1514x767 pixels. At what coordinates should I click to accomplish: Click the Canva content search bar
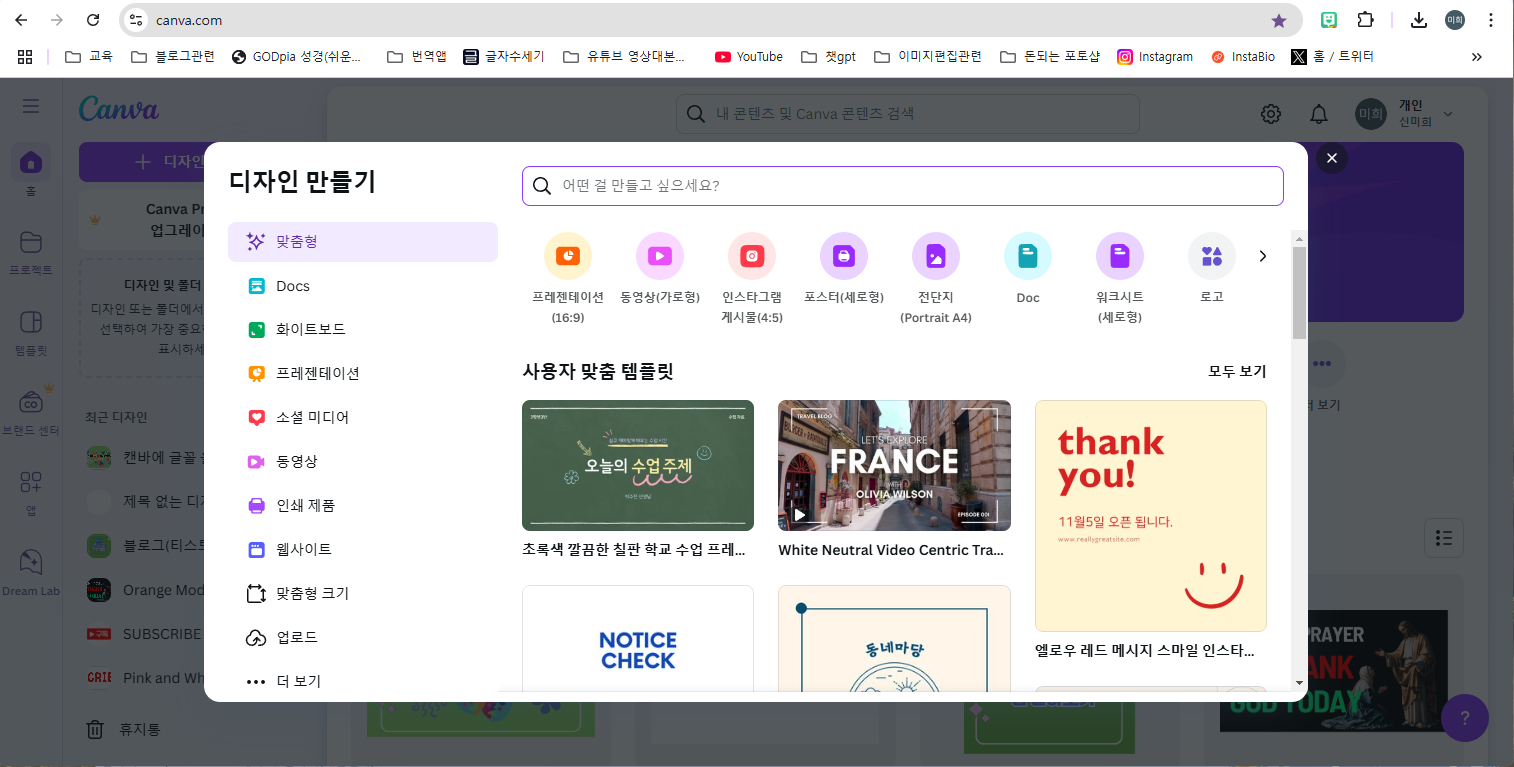coord(908,114)
